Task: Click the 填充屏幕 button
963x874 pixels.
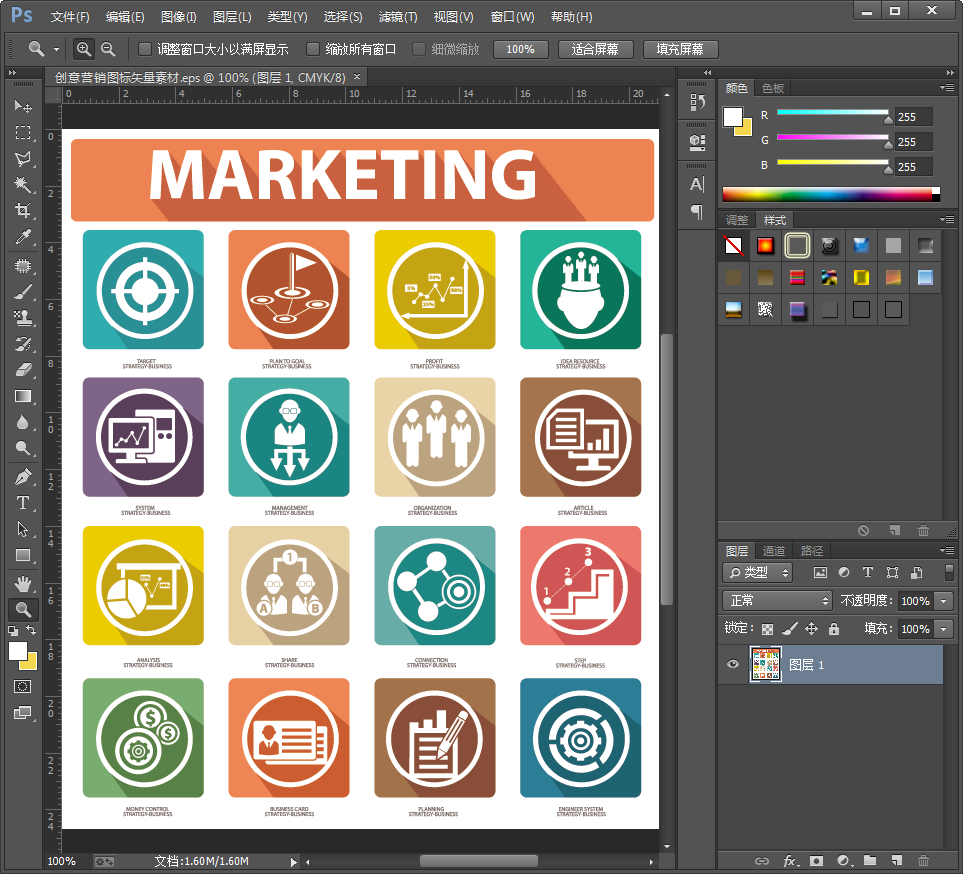Action: click(679, 49)
